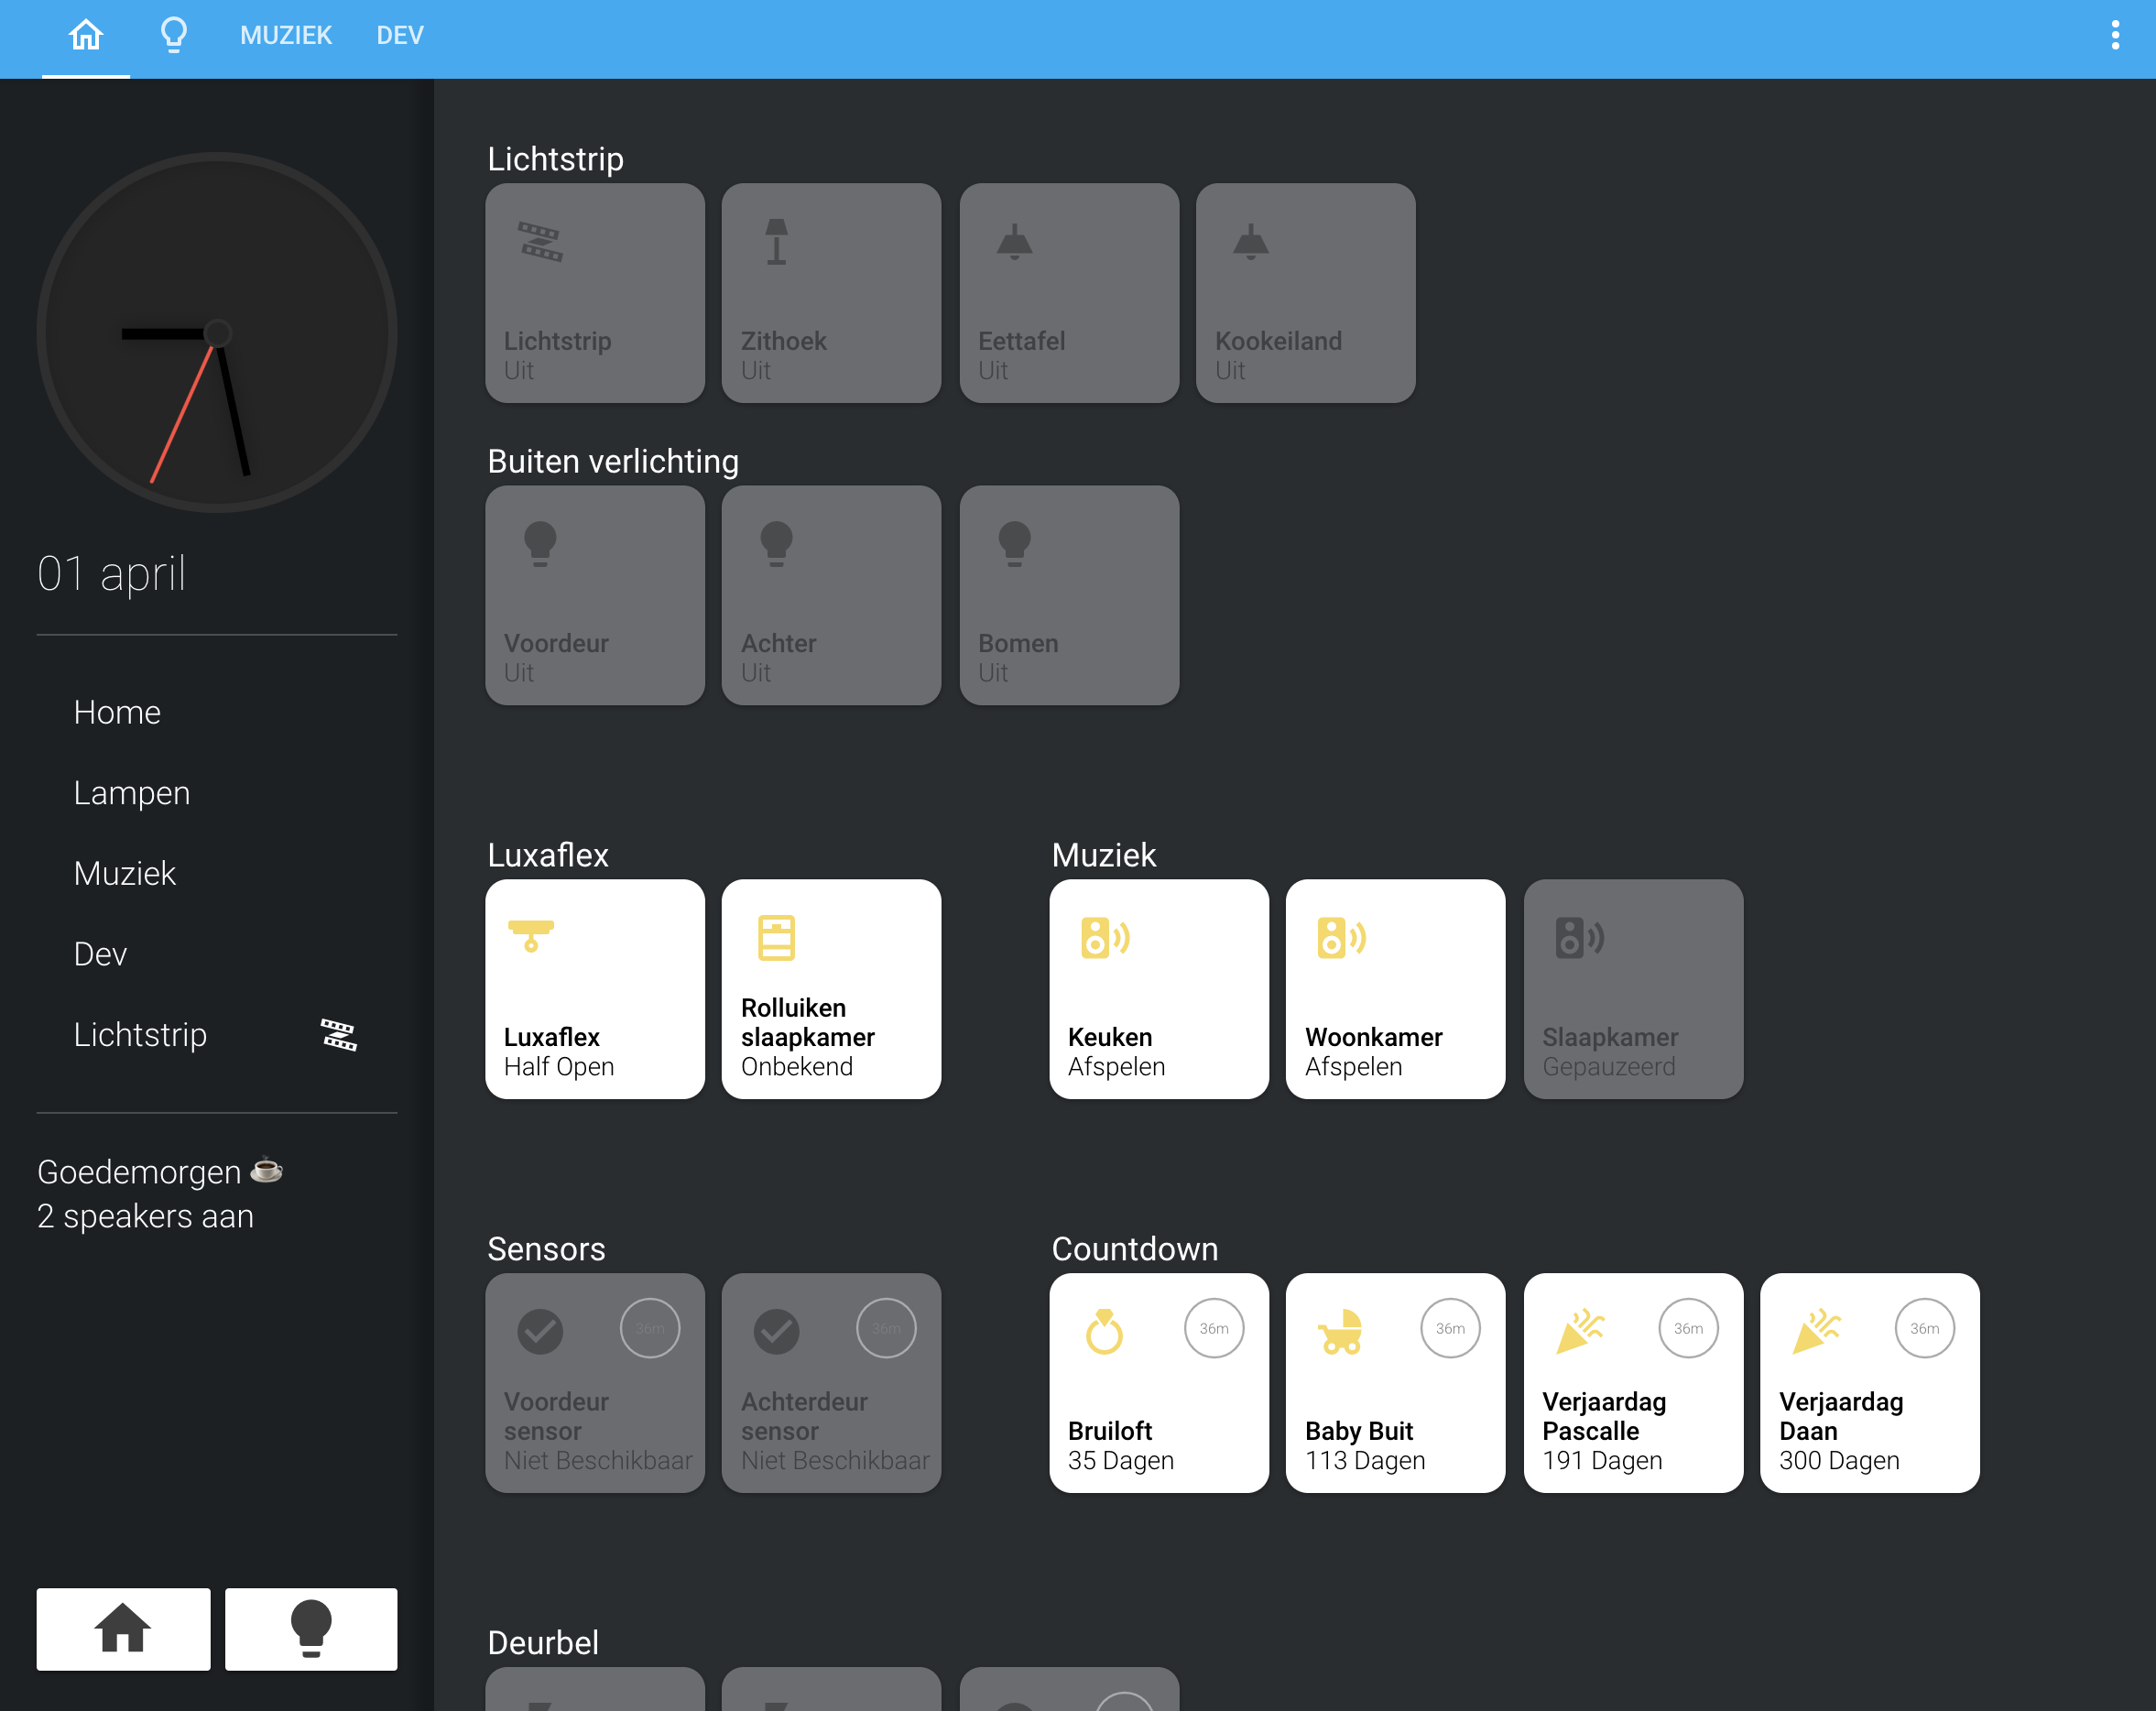Open the lightbulb tab in header

(x=174, y=36)
